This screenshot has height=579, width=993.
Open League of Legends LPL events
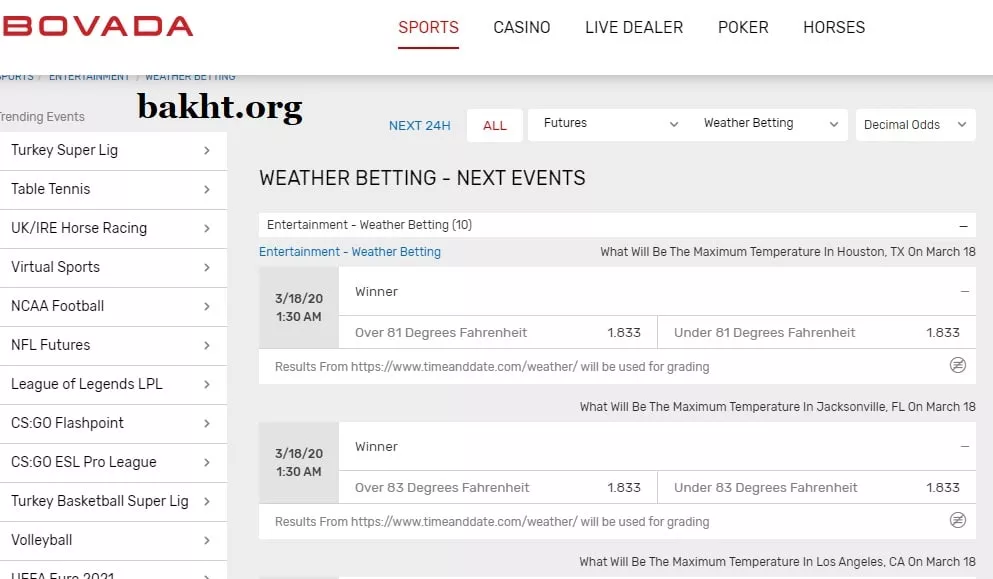[x=112, y=384]
